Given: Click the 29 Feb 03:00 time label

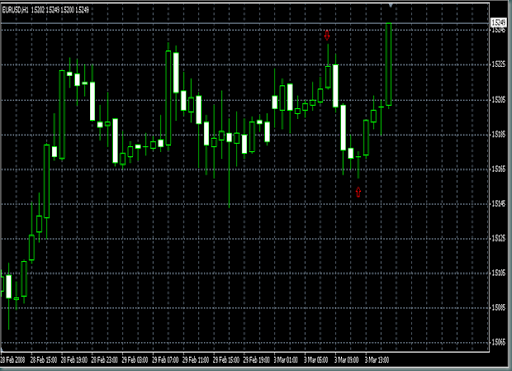Looking at the screenshot, I should point(135,360).
